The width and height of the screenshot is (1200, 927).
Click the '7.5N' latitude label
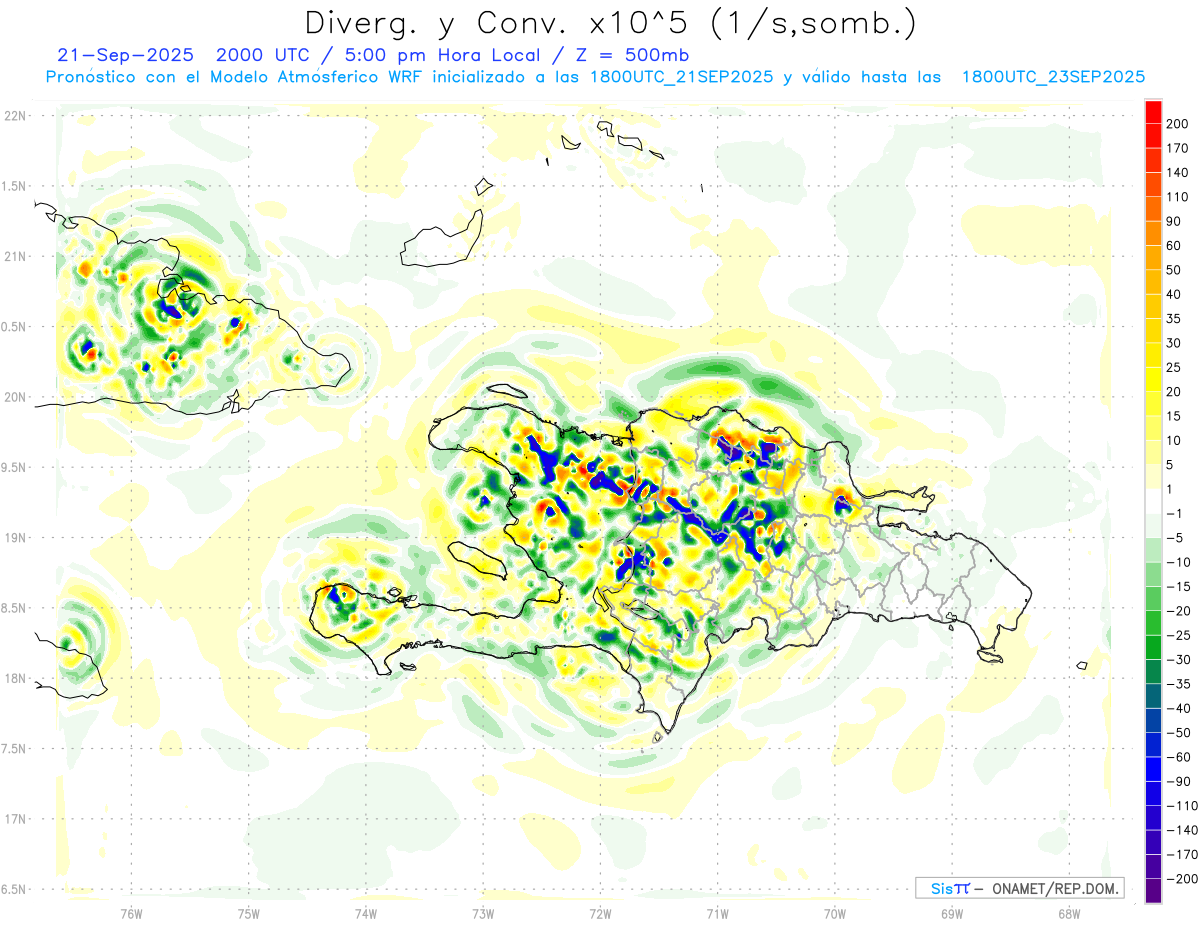15,749
